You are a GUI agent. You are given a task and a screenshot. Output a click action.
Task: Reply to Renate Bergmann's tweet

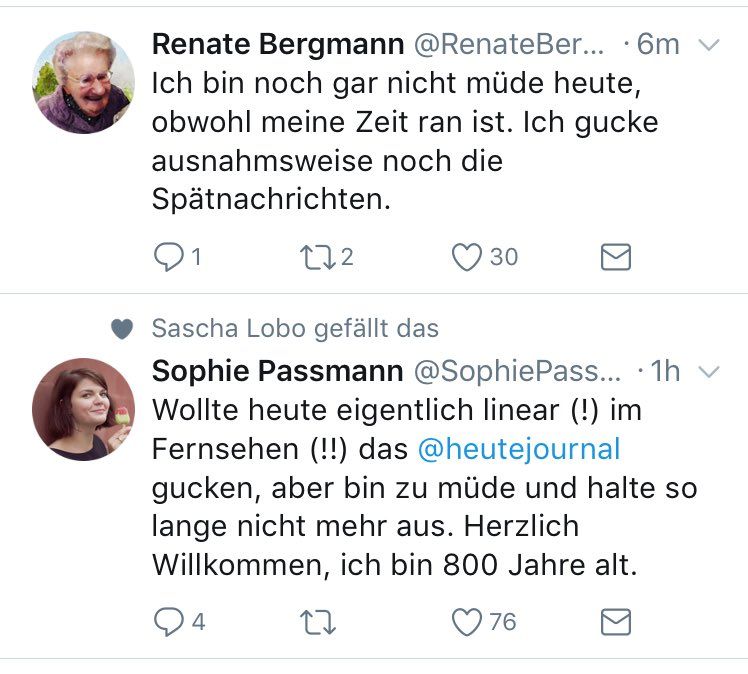(x=166, y=257)
